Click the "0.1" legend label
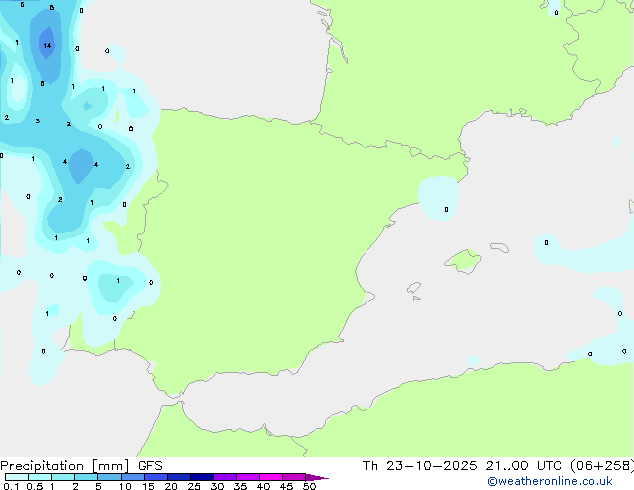 tap(11, 486)
